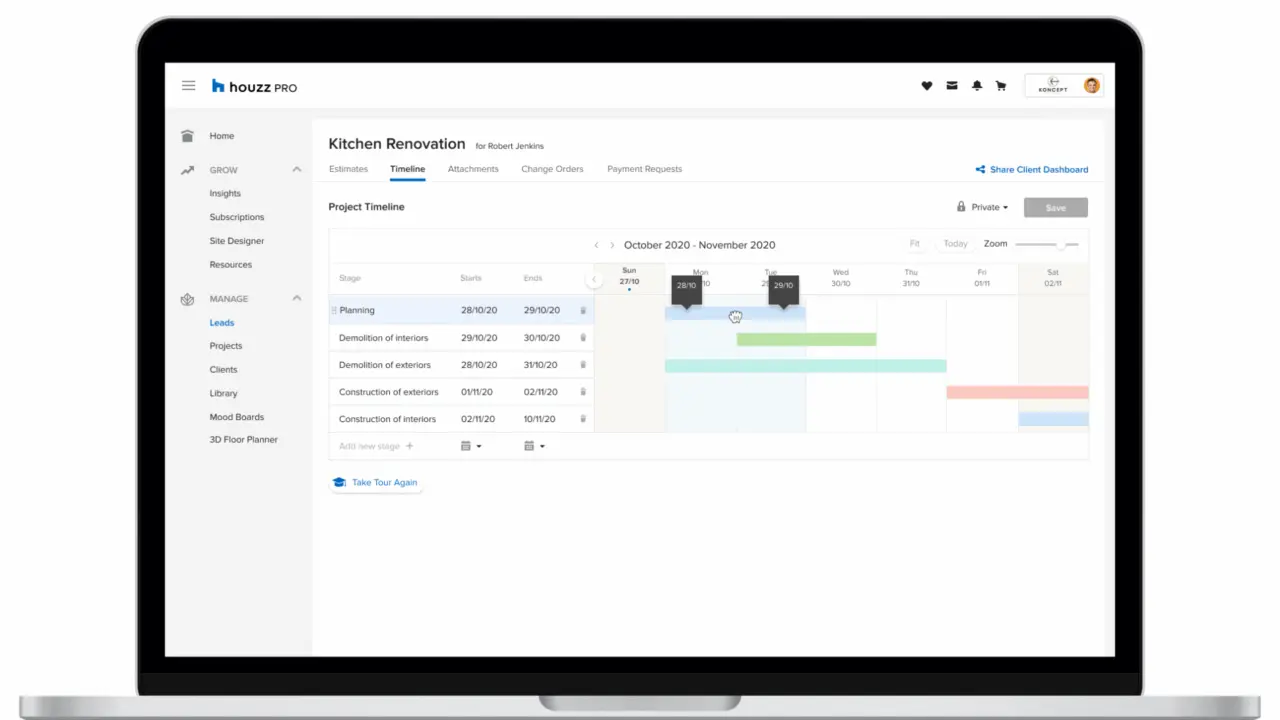Viewport: 1280px width, 720px height.
Task: Open shopping cart icon
Action: click(x=1001, y=86)
